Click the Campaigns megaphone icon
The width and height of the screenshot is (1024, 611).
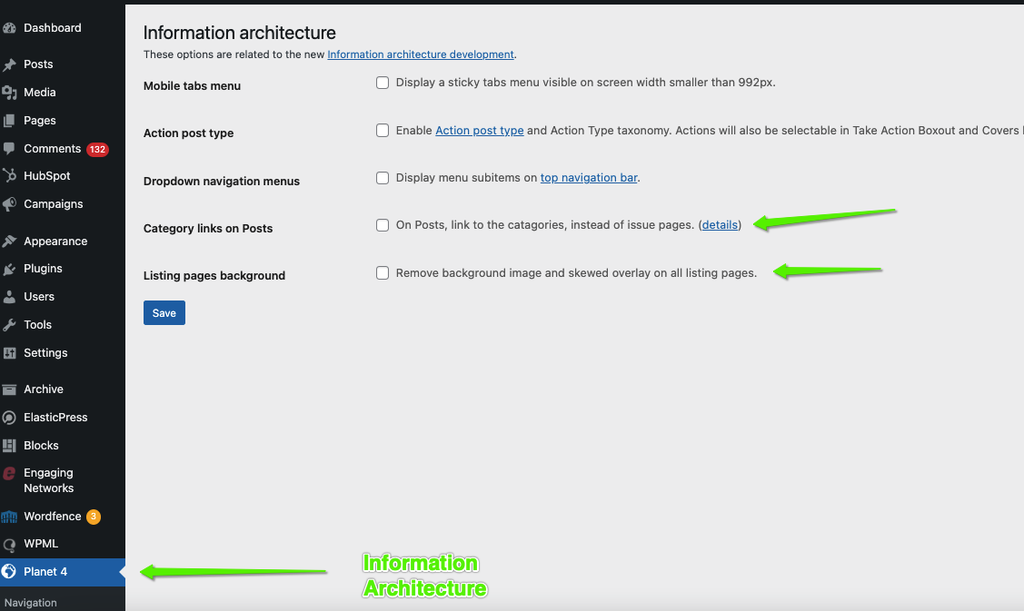(9, 204)
